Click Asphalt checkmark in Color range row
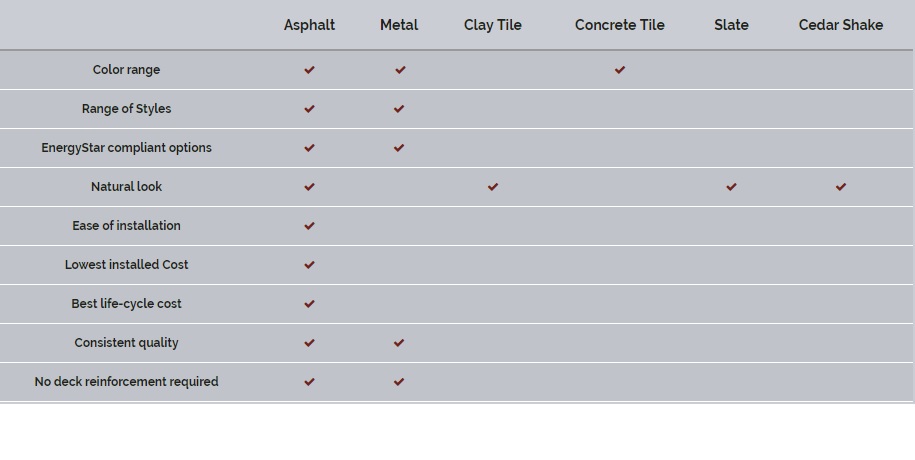Viewport: 915px width, 460px height. point(309,70)
